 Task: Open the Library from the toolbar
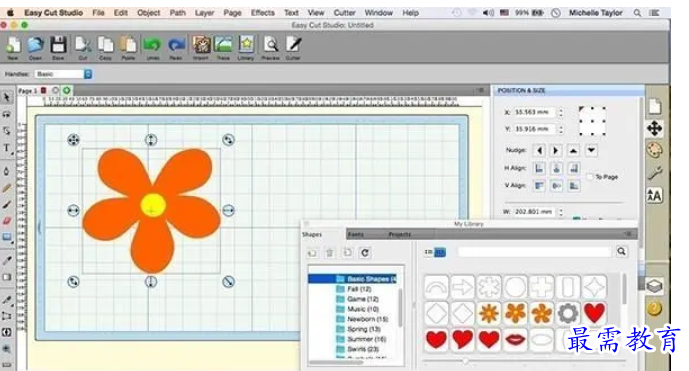[246, 45]
